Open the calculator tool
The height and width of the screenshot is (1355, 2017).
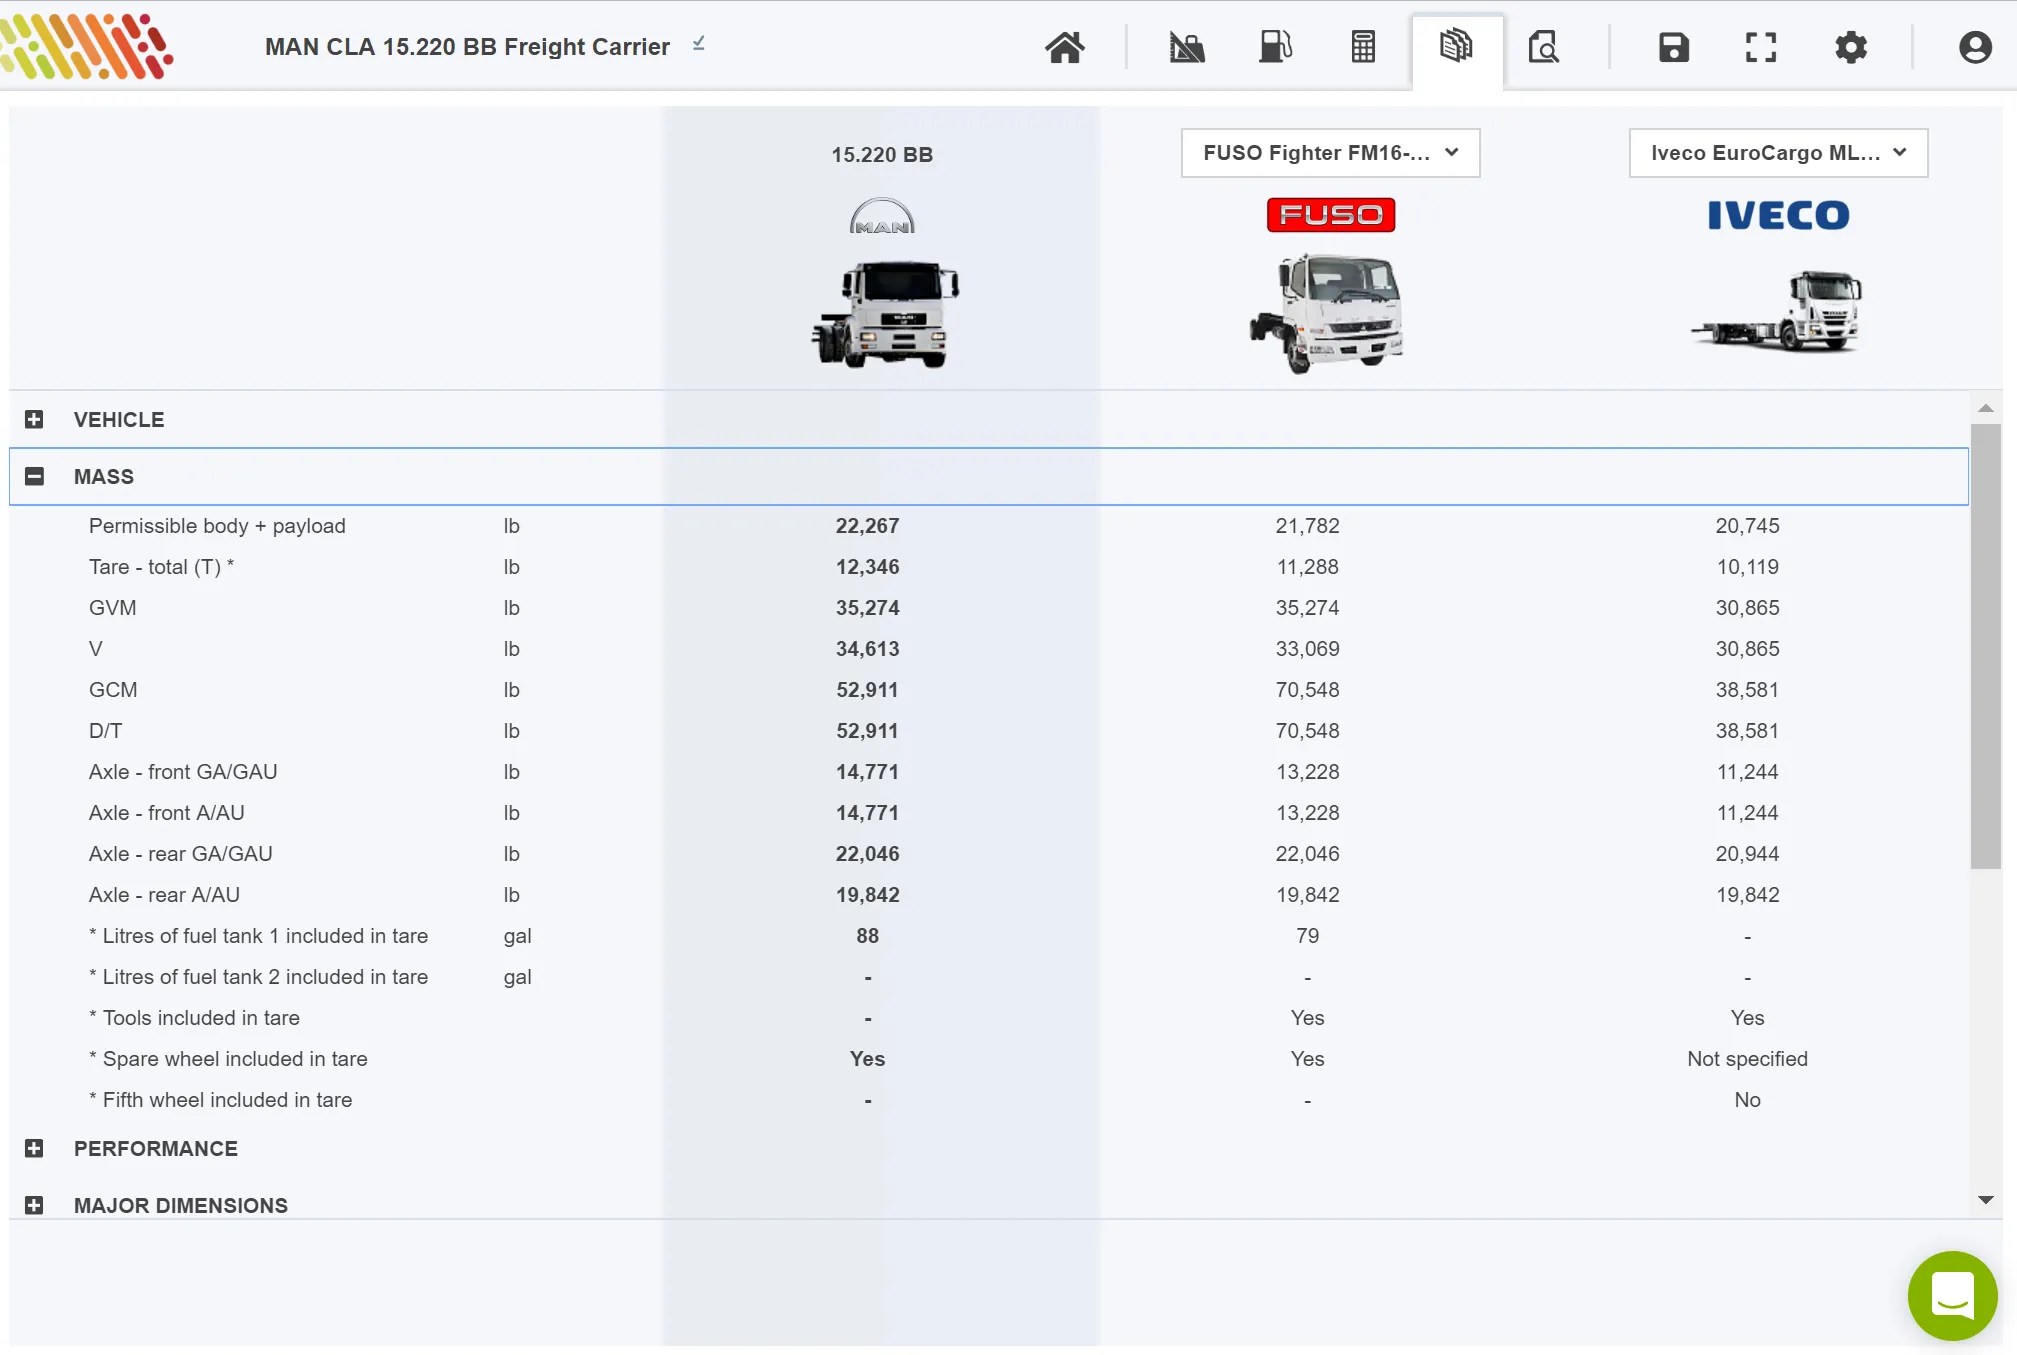point(1362,47)
